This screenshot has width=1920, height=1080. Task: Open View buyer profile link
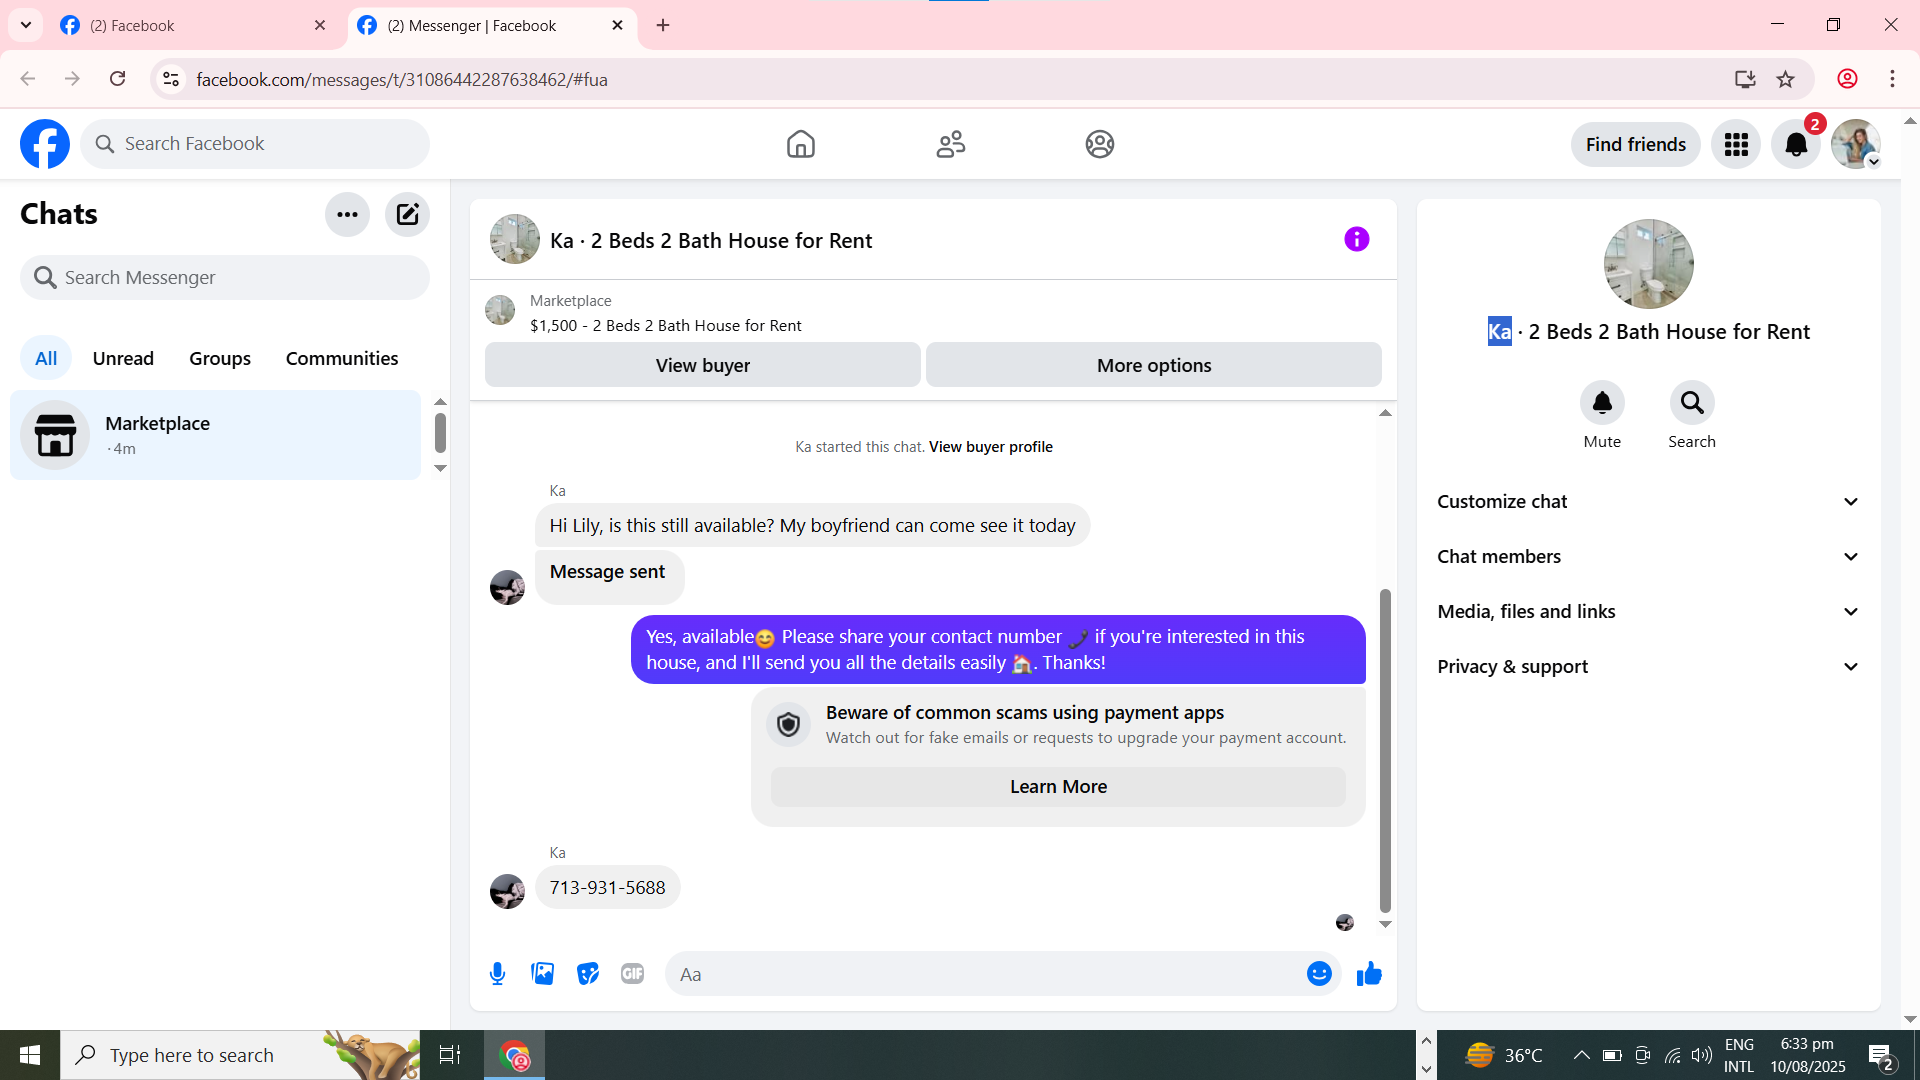pyautogui.click(x=990, y=447)
